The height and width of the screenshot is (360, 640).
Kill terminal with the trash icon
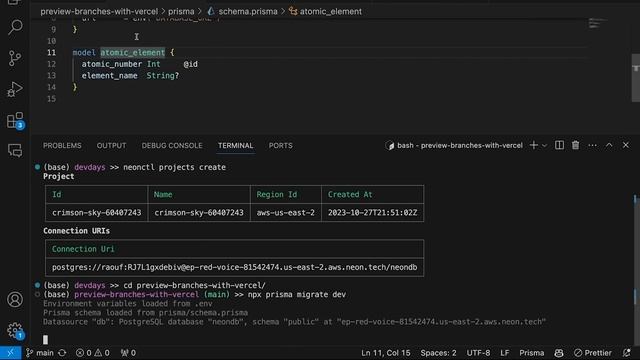point(576,145)
